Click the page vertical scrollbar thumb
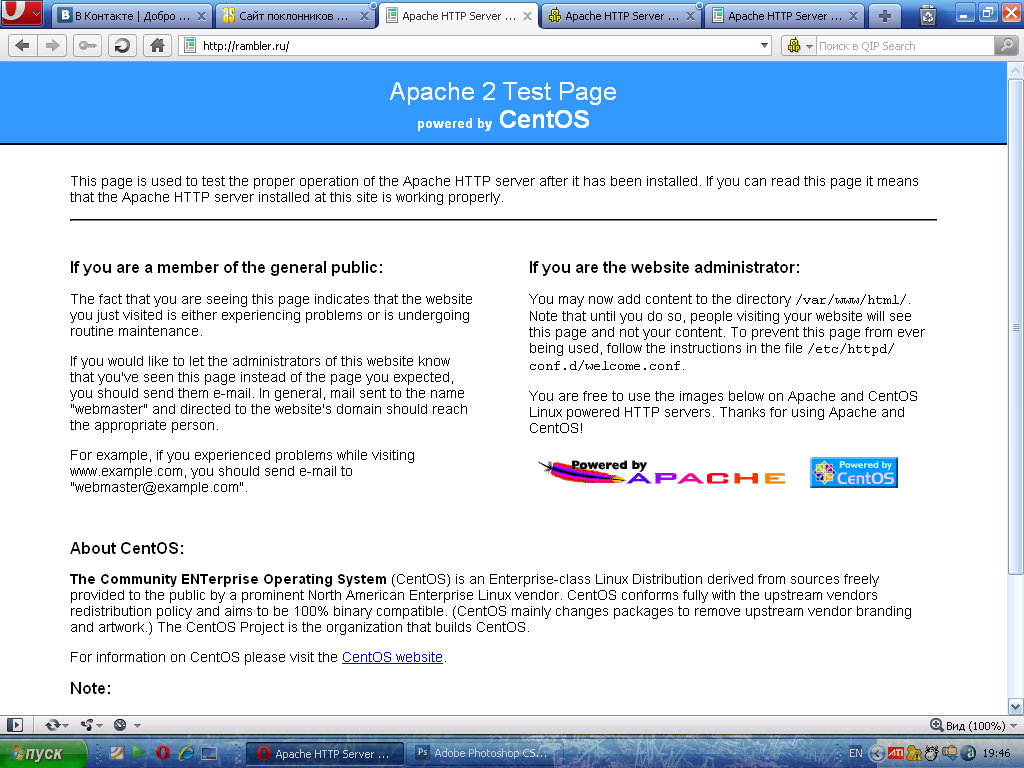 click(1016, 327)
